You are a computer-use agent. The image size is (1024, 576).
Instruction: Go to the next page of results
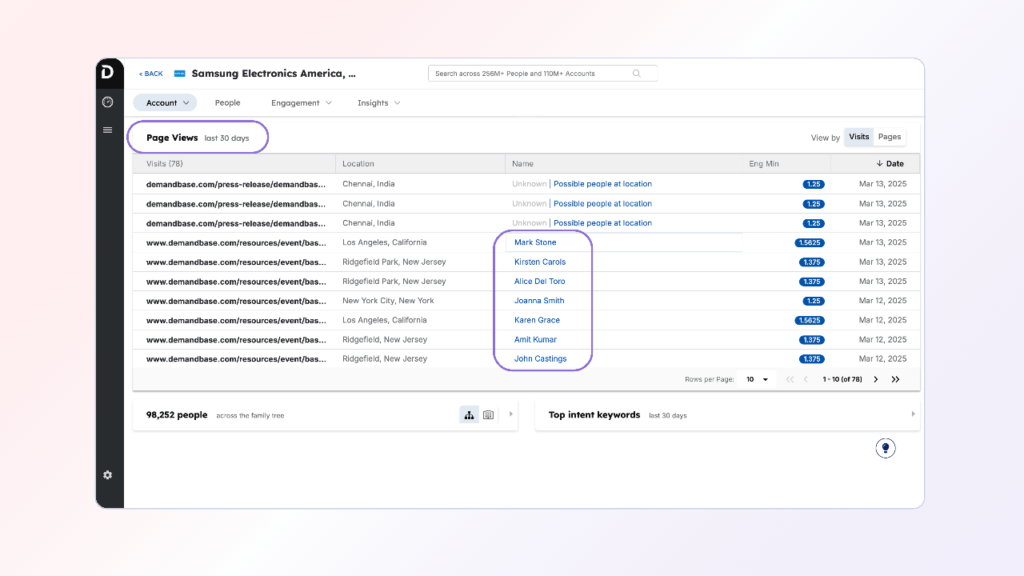click(876, 380)
